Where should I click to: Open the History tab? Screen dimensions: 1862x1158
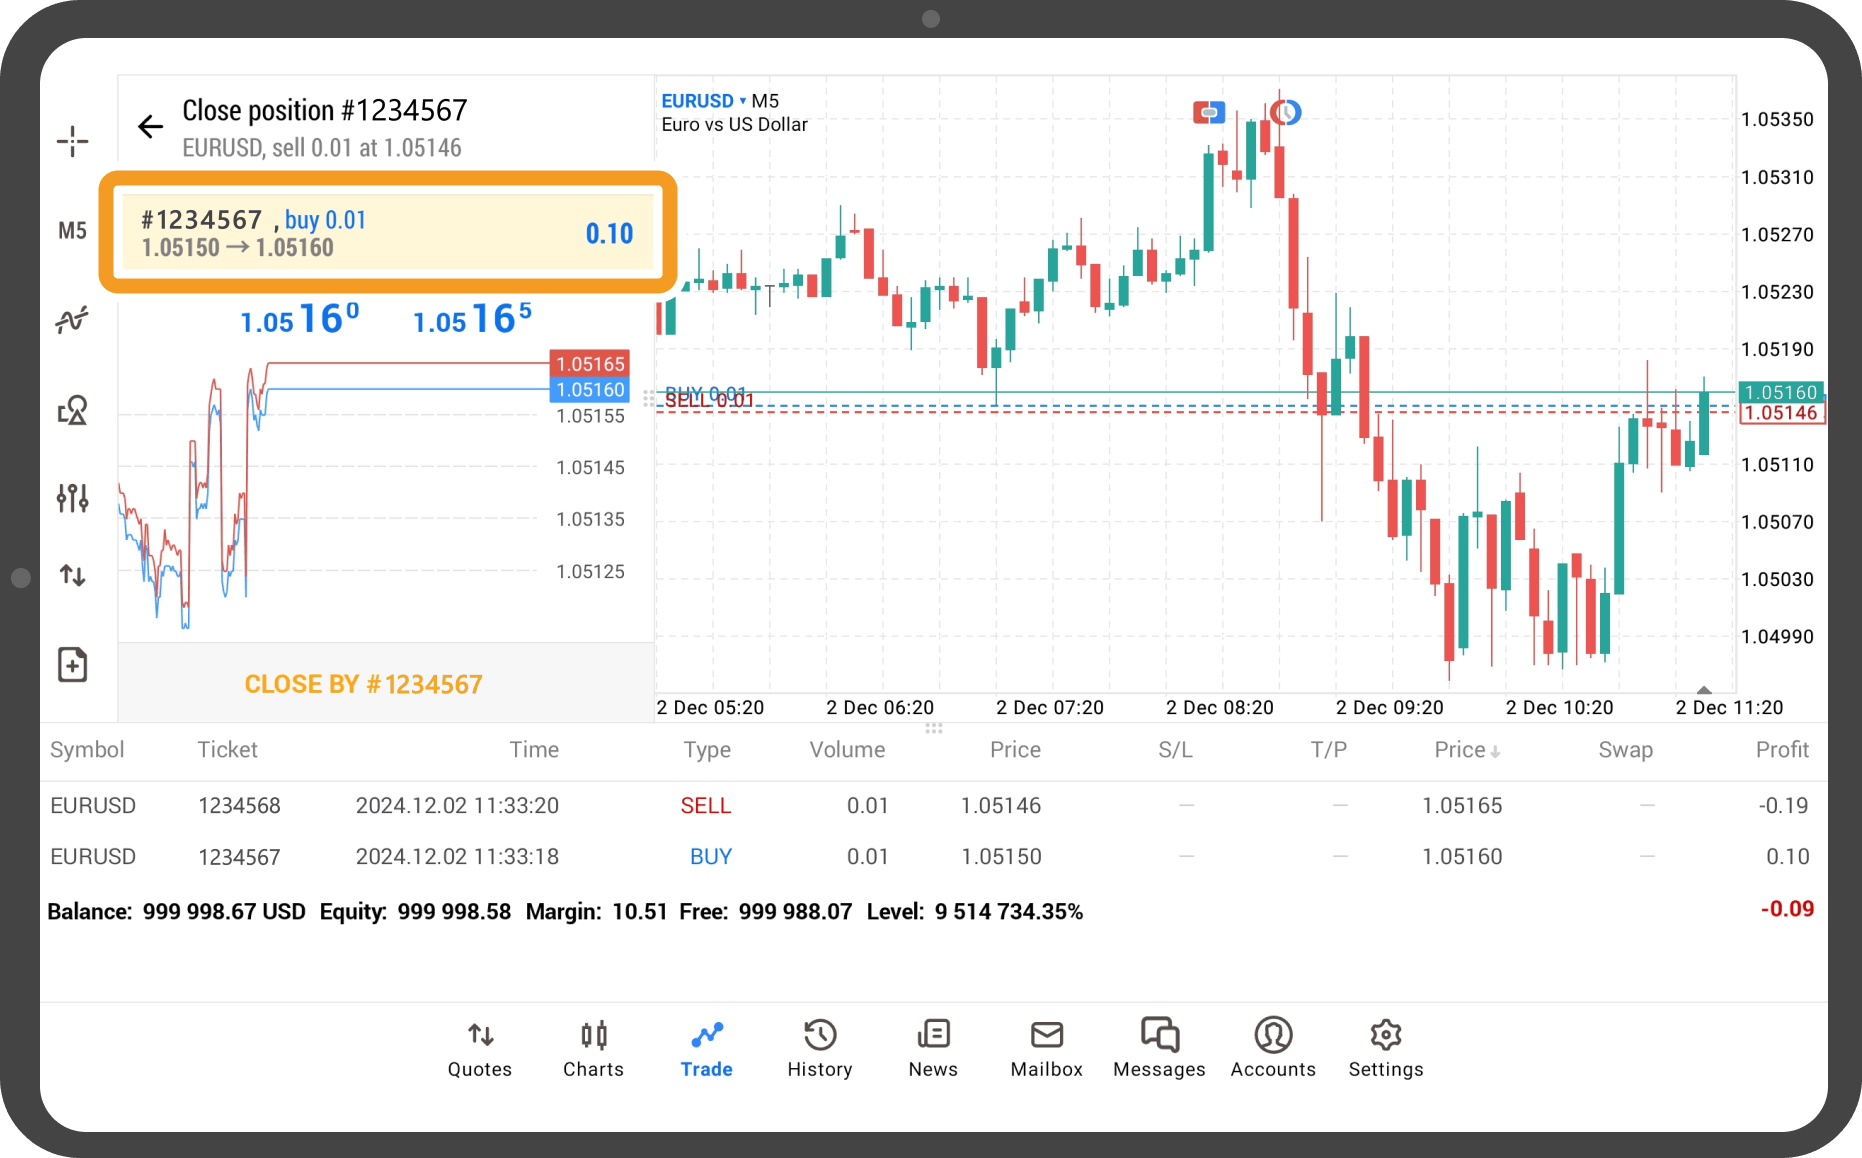point(819,1047)
